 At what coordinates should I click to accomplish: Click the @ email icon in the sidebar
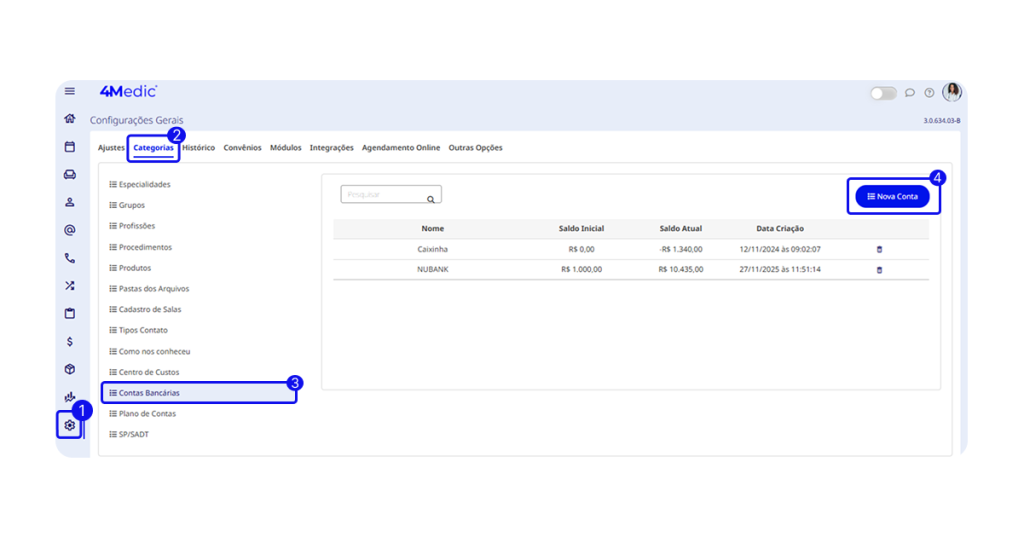69,230
